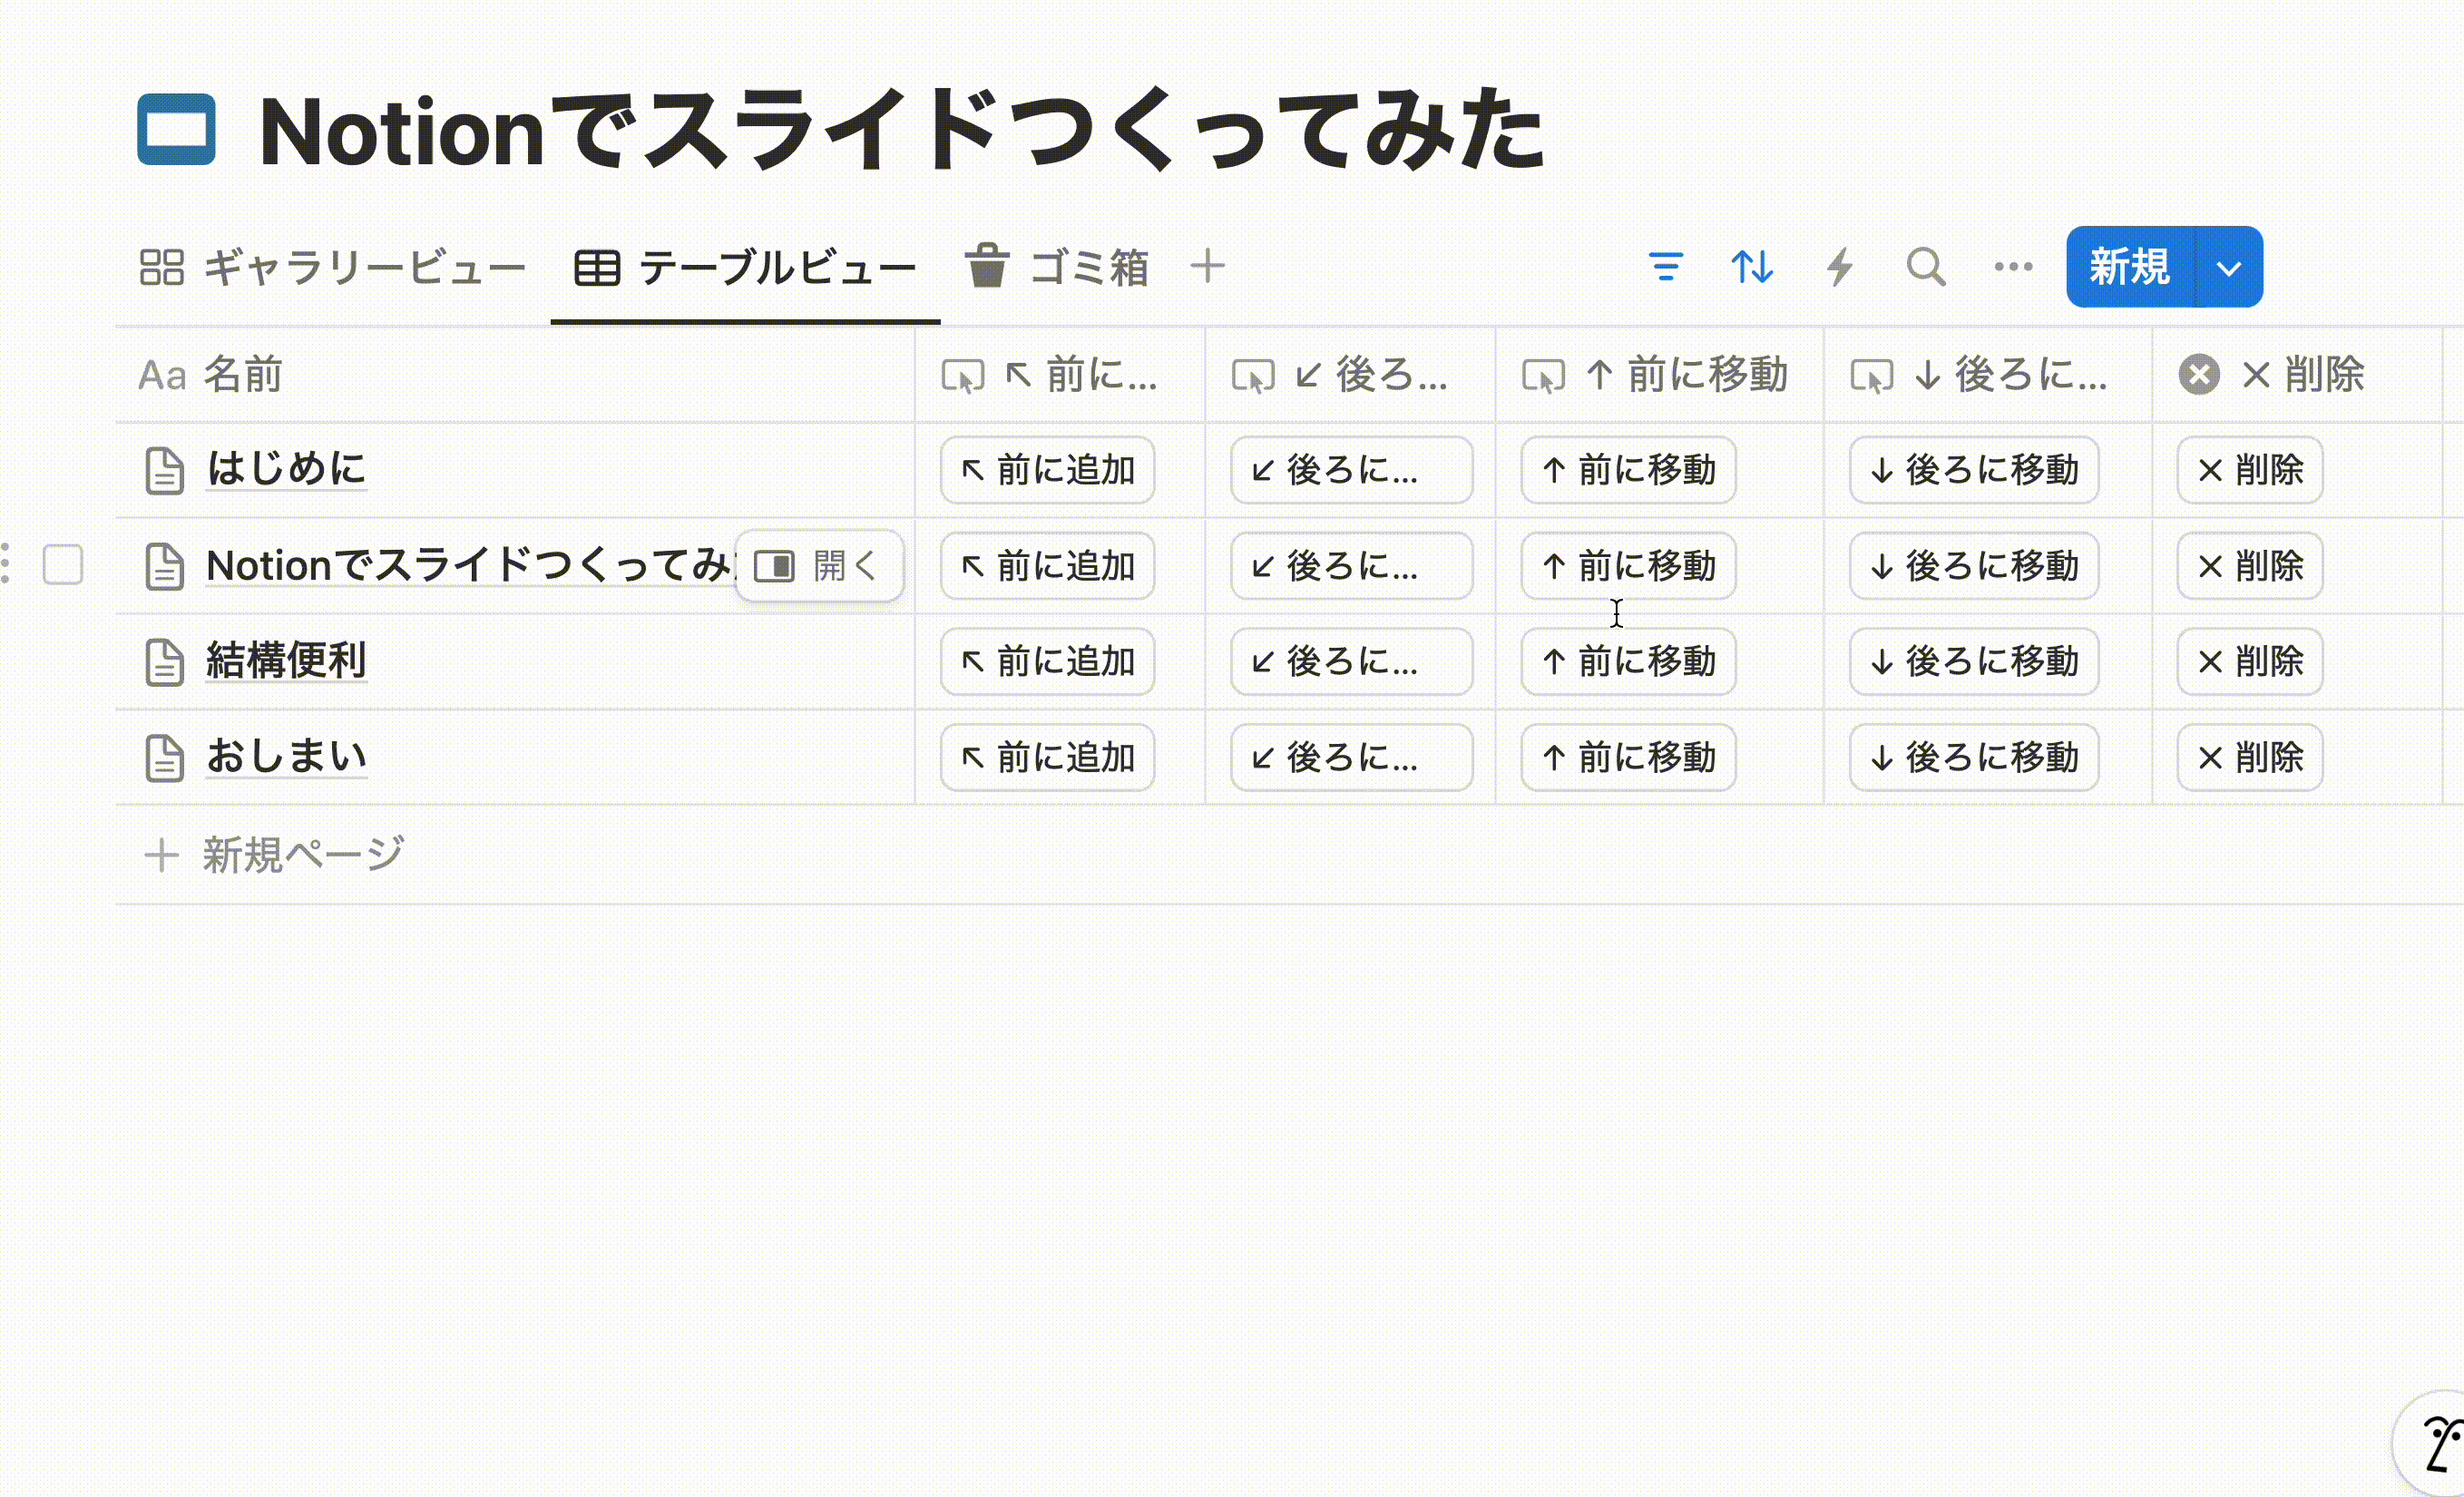Switch to ゴミ箱 tab
The width and height of the screenshot is (2464, 1497).
pyautogui.click(x=1057, y=268)
